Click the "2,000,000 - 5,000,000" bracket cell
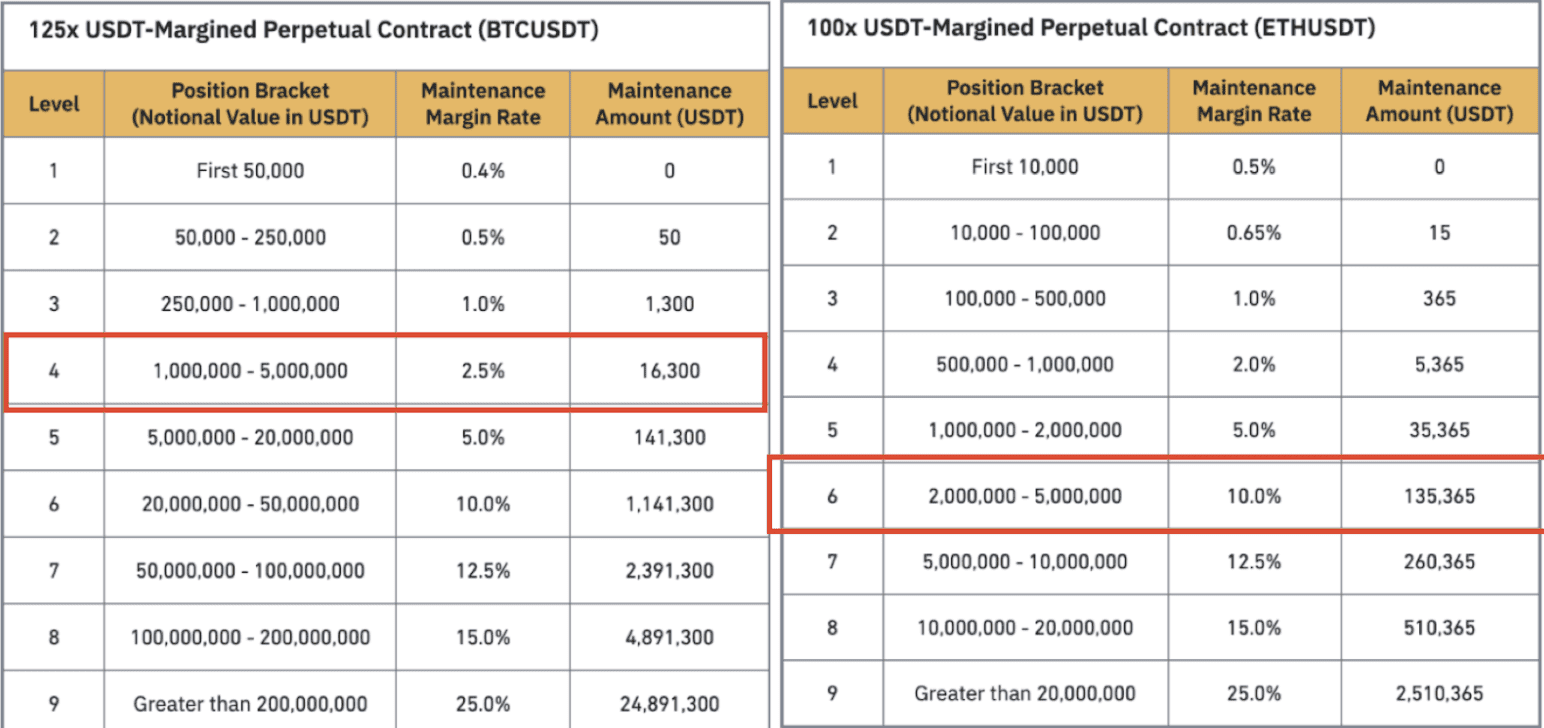The image size is (1544, 728). point(1025,496)
